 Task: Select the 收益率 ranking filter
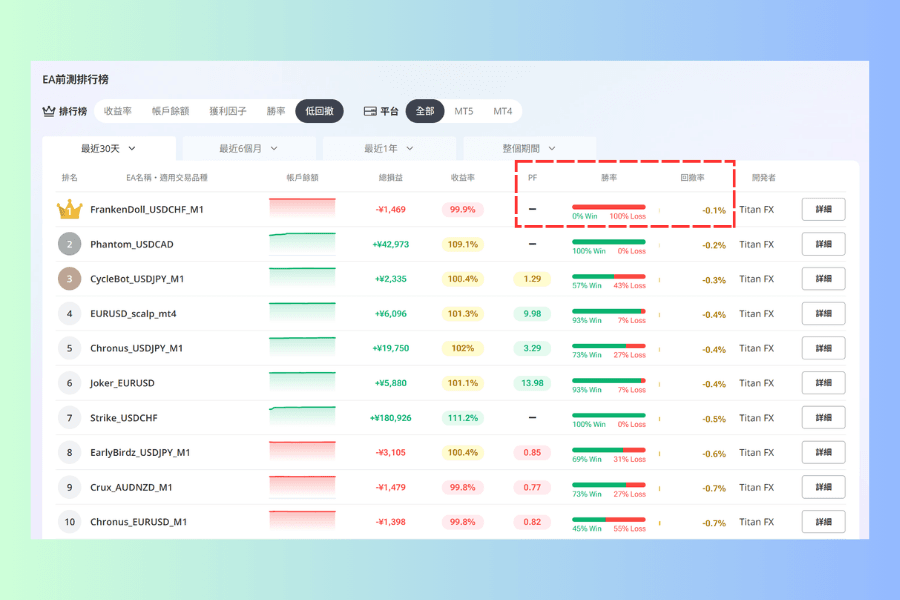[118, 111]
